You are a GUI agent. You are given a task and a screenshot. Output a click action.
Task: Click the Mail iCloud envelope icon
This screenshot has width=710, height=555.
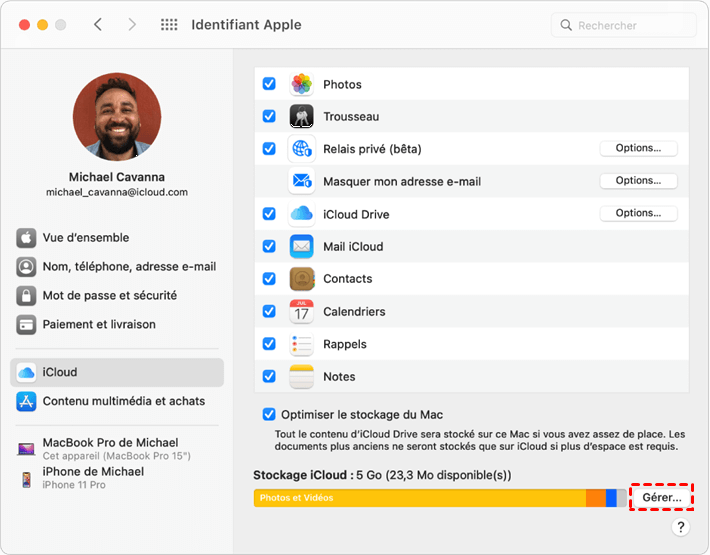point(301,246)
